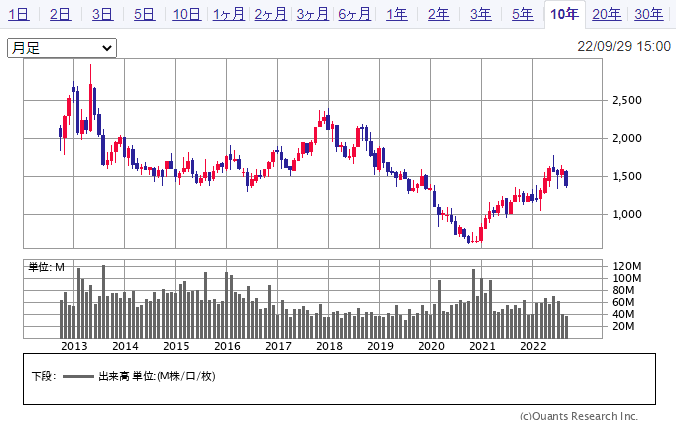Screen dimensions: 676x426
Task: Click the 2019 year axis label
Action: 380,346
